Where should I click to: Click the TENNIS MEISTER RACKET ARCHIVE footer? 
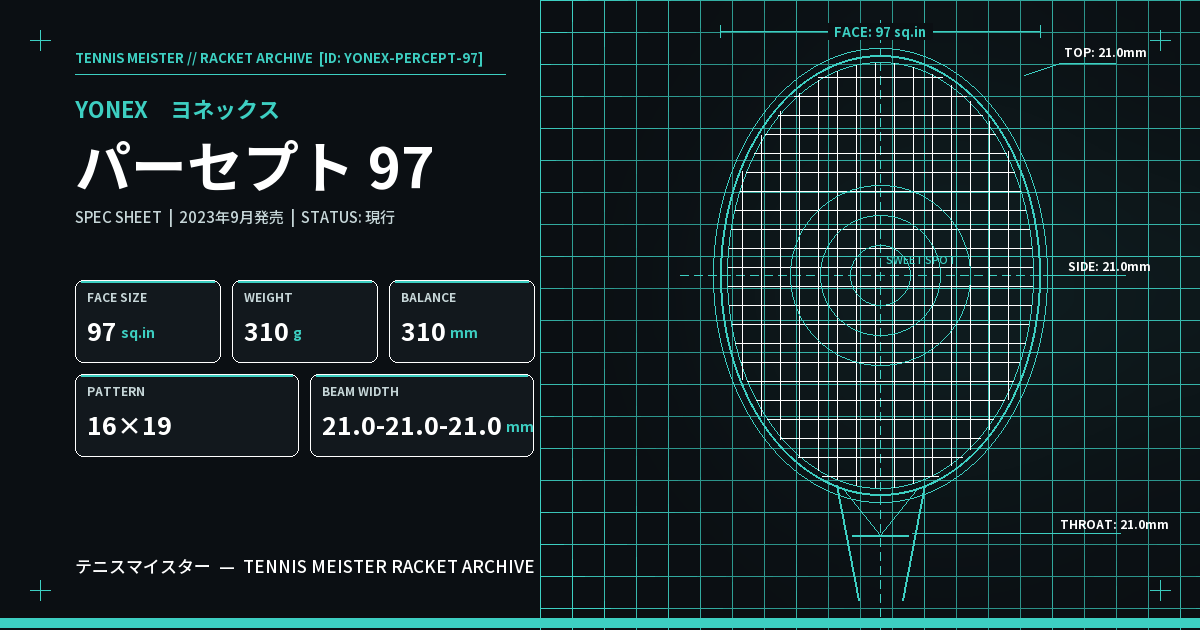pyautogui.click(x=389, y=567)
